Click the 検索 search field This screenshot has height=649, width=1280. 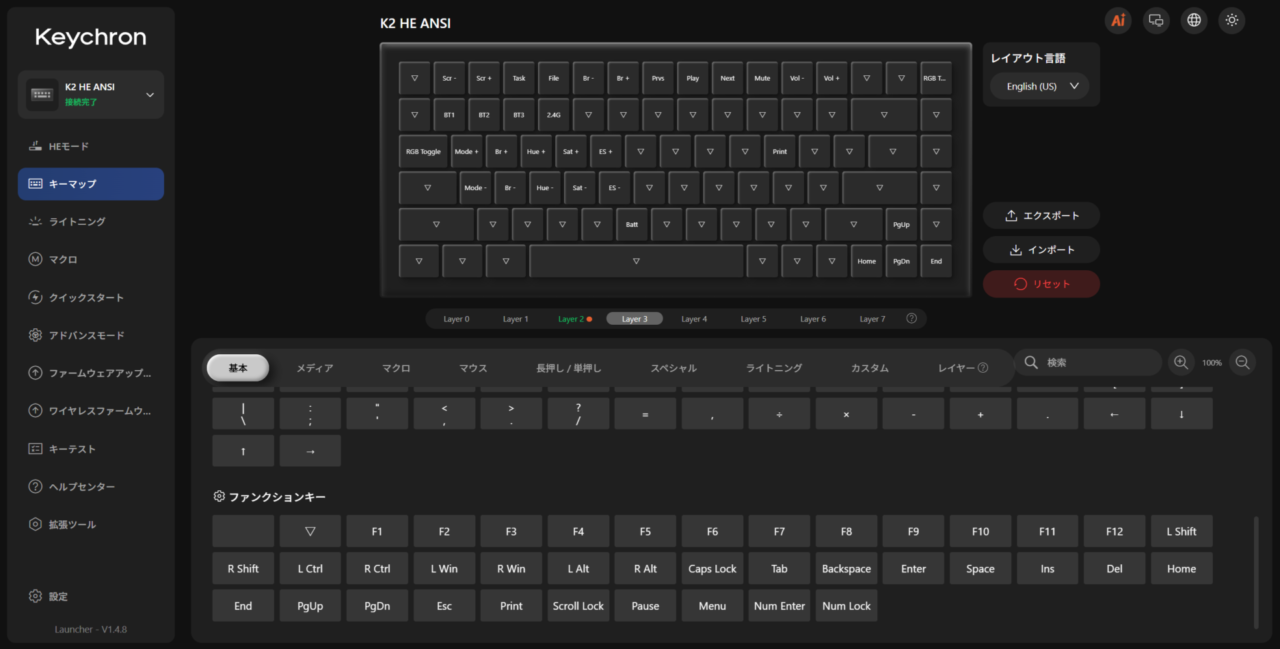tap(1088, 362)
